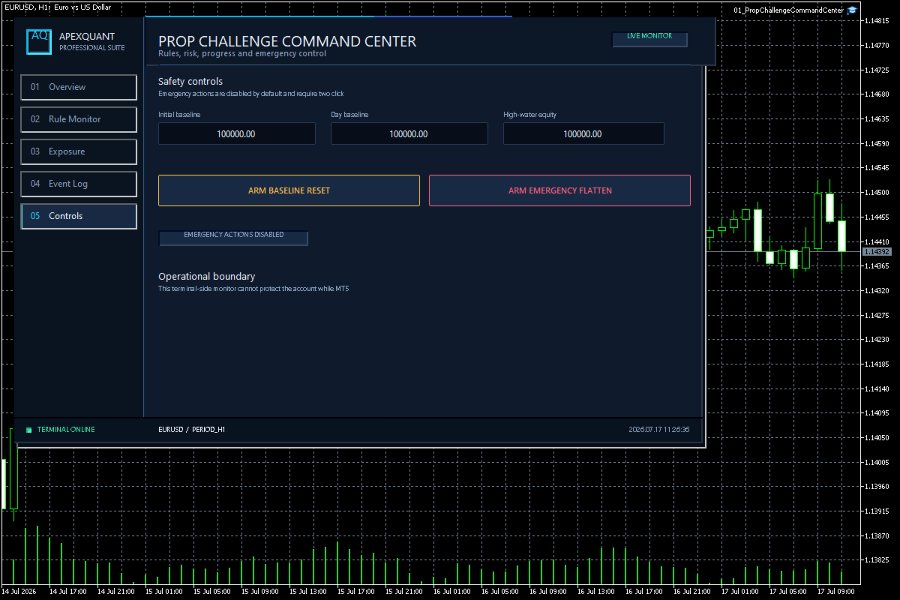Click the EURUSD, H1 chart title text
The image size is (900, 600).
coord(57,7)
